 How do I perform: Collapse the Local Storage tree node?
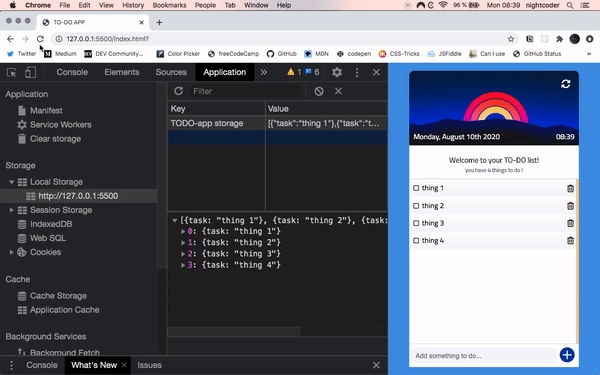click(x=11, y=182)
